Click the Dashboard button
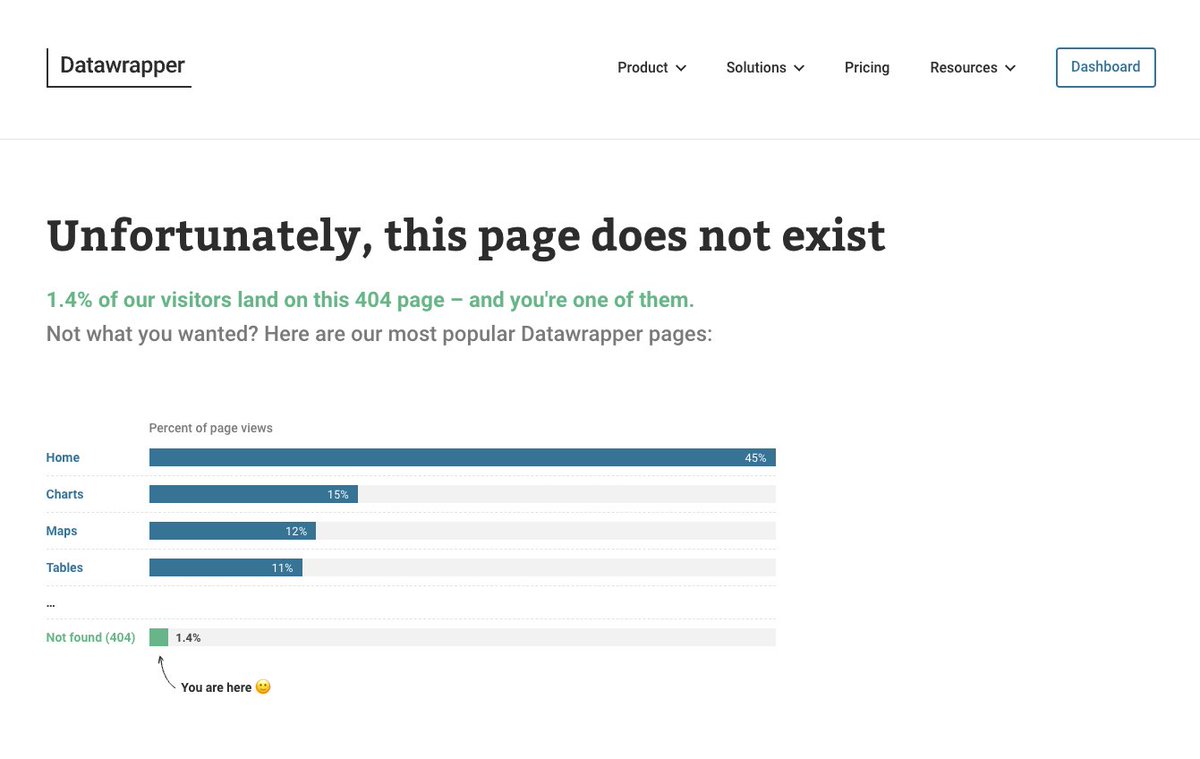The image size is (1200, 759). click(1106, 67)
